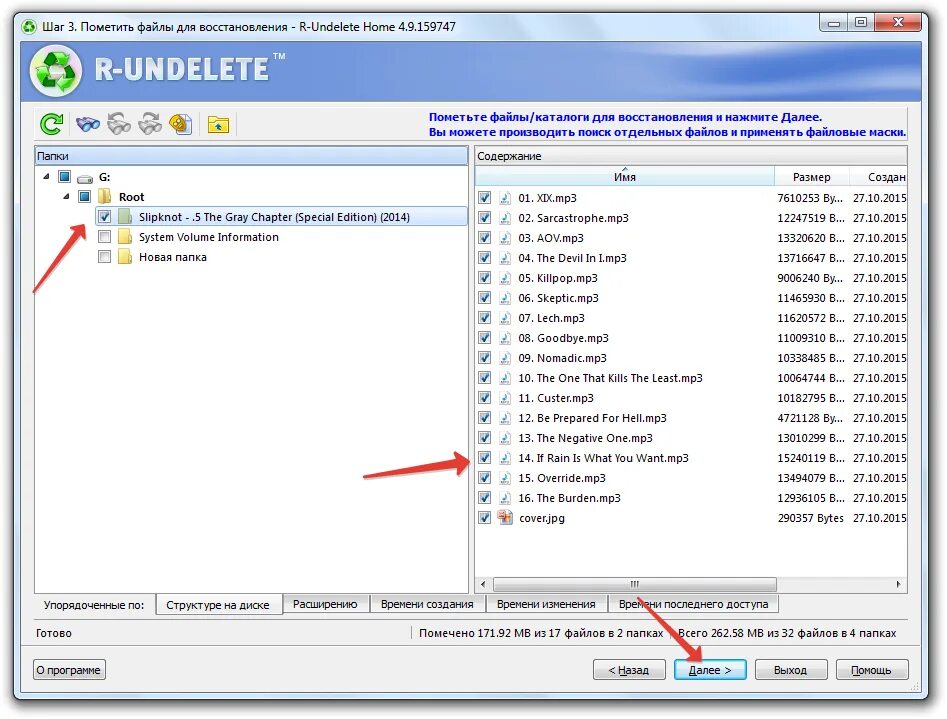Select the file 09. Nomadic.mp3
The image size is (947, 719).
click(562, 358)
